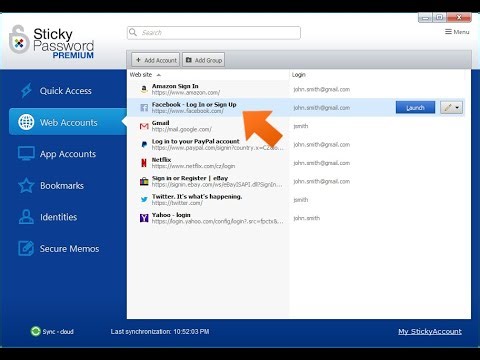
Task: Select the Facebook - Log In or Sign Up row
Action: (x=297, y=107)
